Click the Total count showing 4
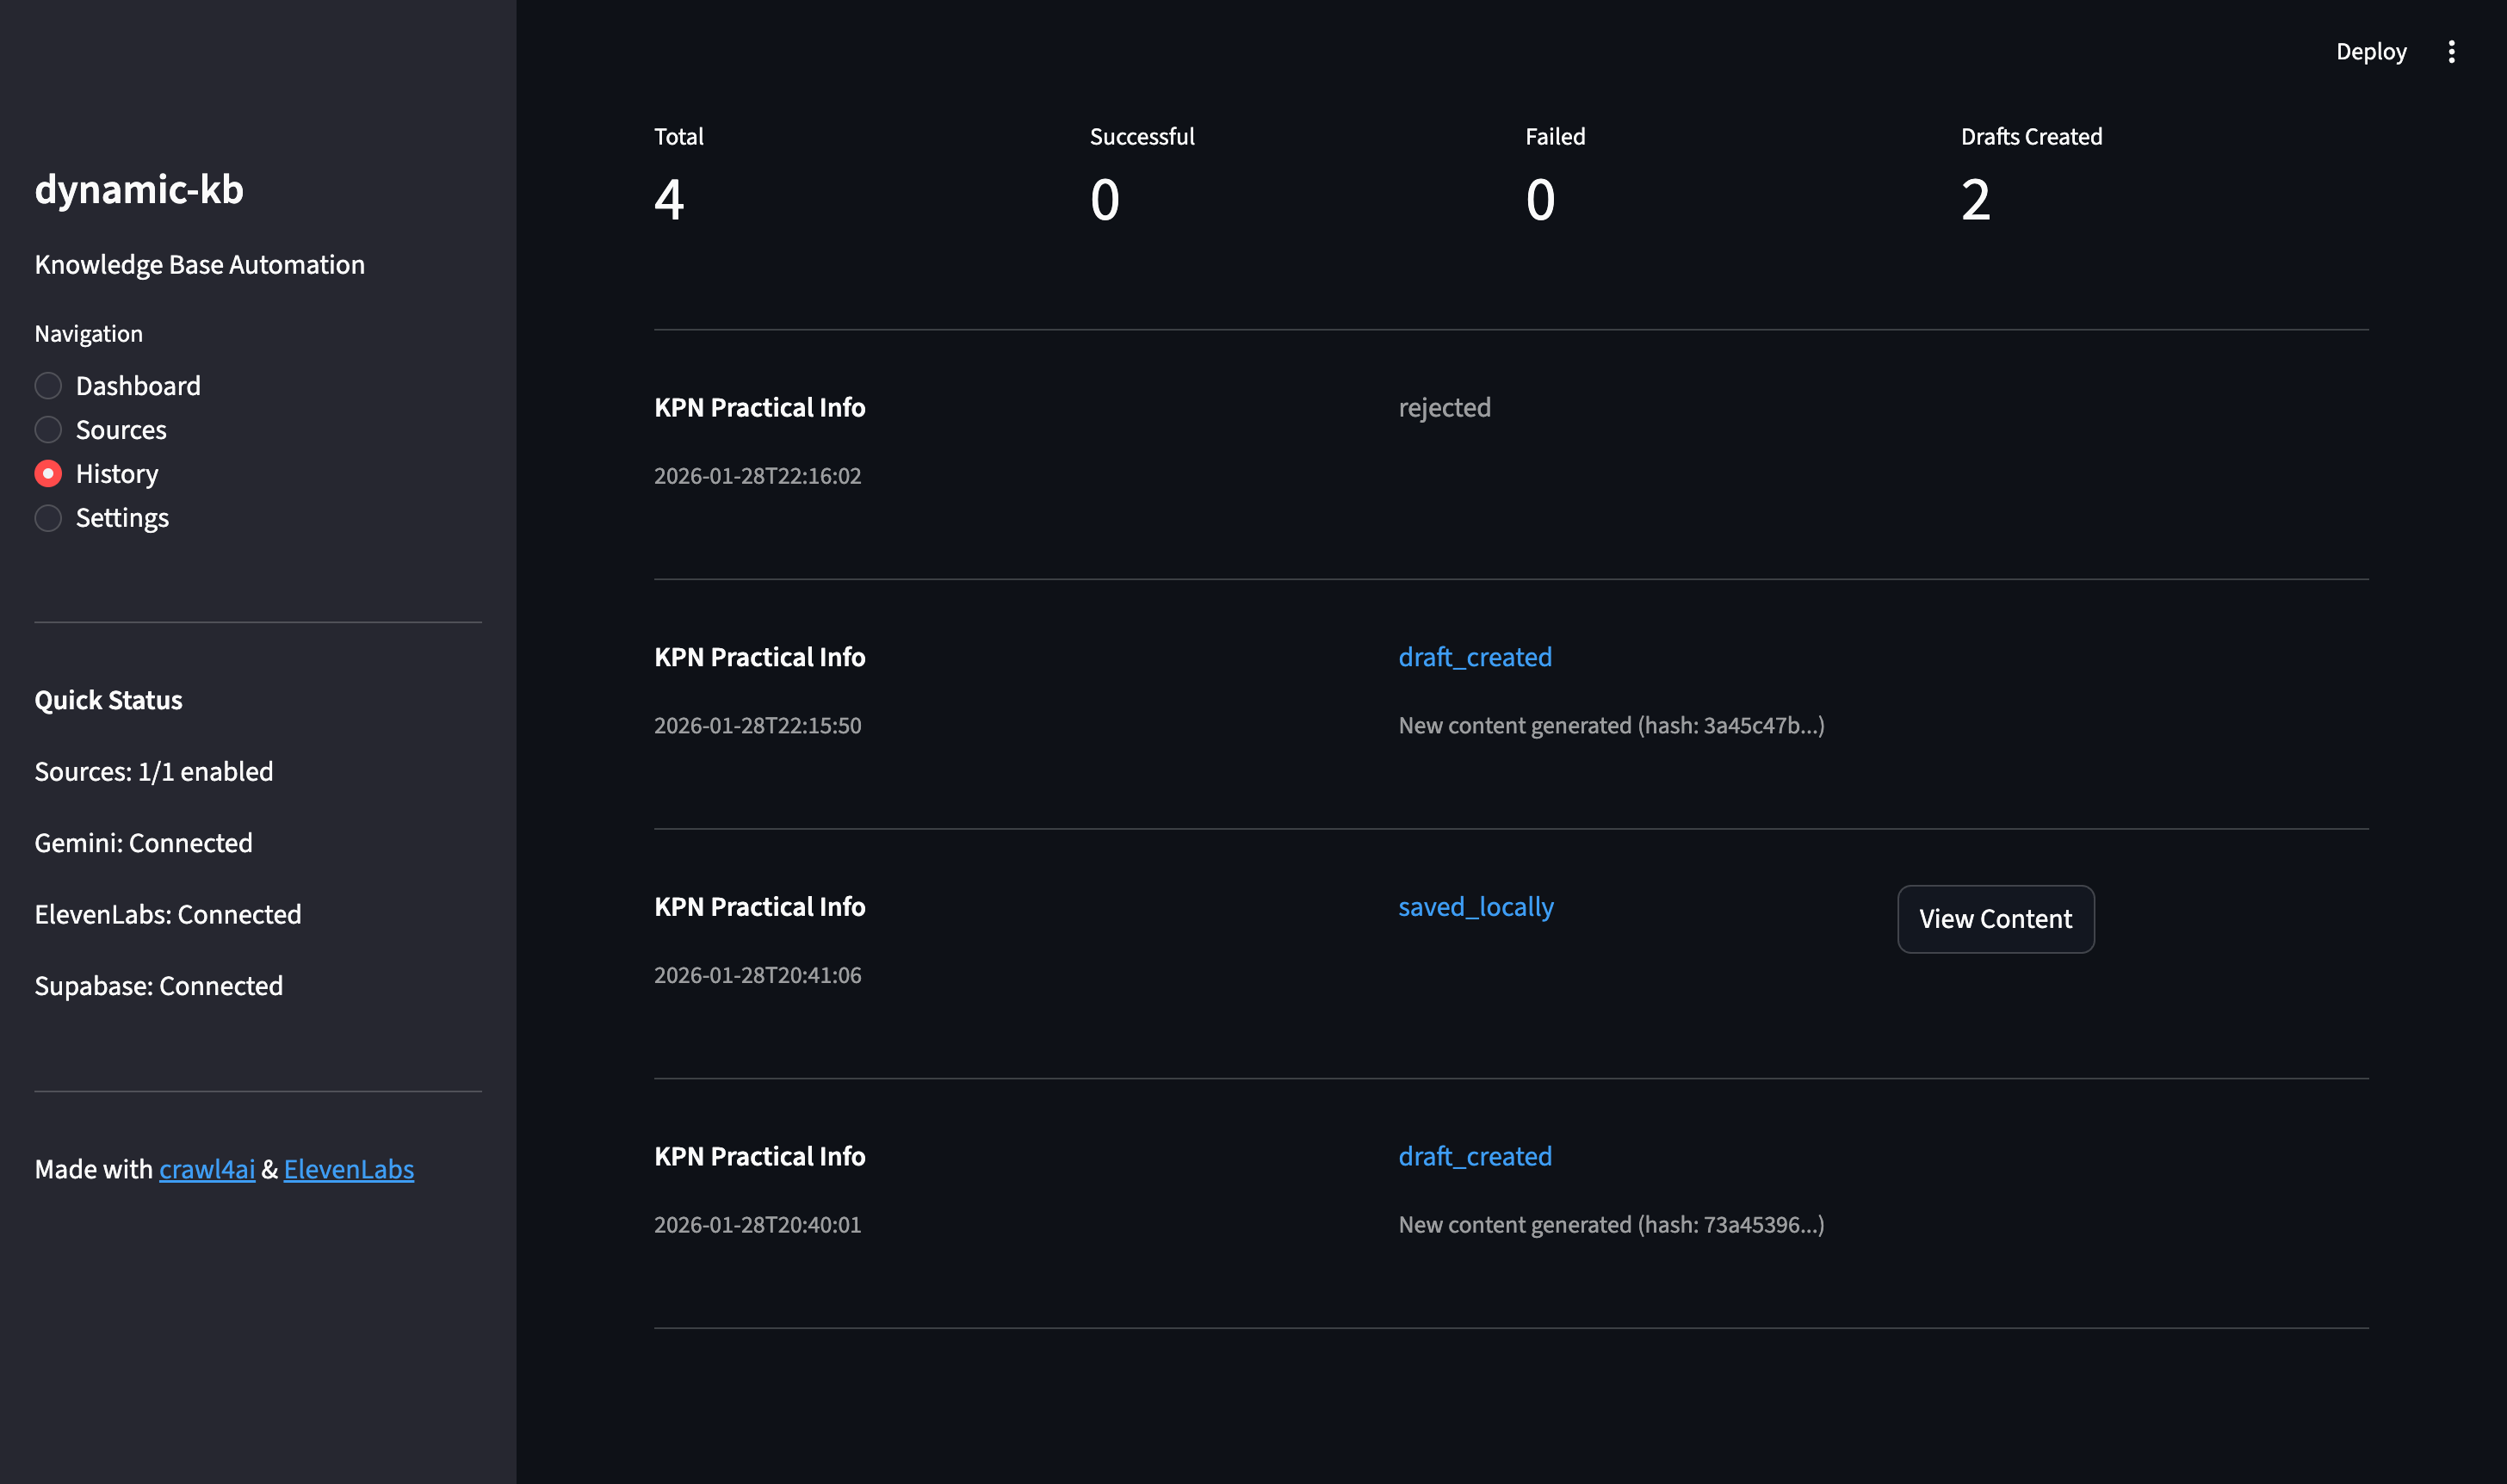Screen dimensions: 2507x1484 (x=671, y=199)
